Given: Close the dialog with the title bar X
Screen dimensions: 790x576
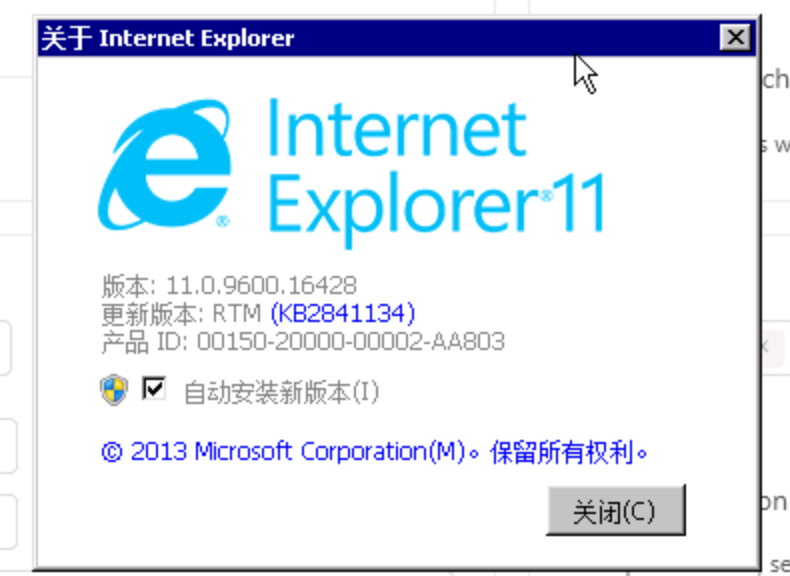Looking at the screenshot, I should tap(735, 37).
